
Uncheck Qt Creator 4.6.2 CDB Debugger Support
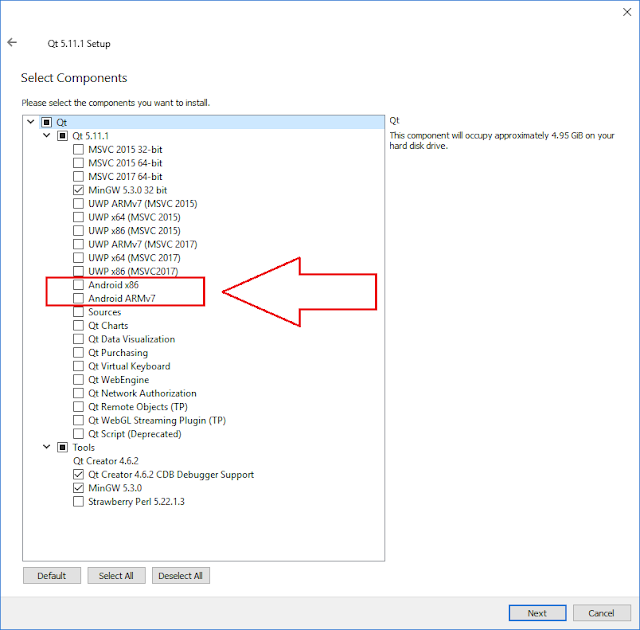pyautogui.click(x=78, y=474)
